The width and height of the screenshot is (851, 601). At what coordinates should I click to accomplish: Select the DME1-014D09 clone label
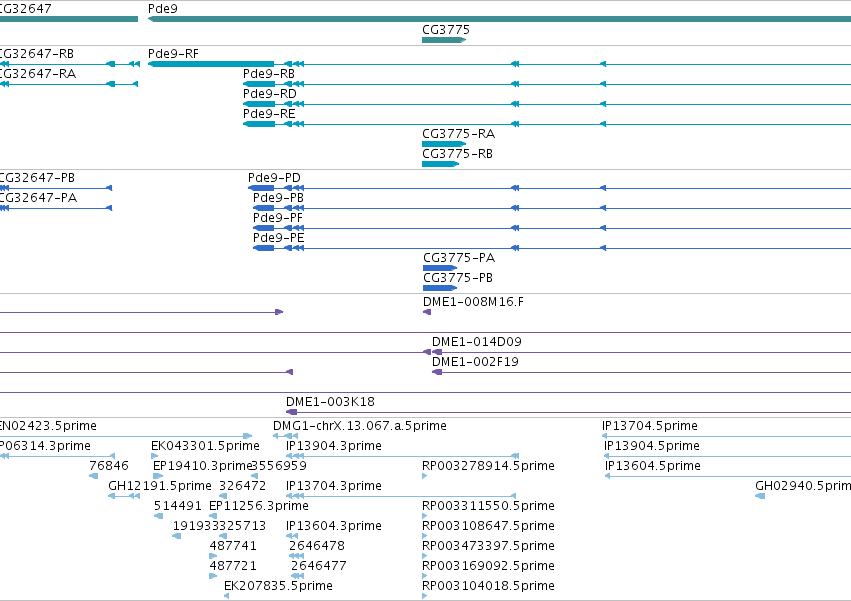pos(477,342)
